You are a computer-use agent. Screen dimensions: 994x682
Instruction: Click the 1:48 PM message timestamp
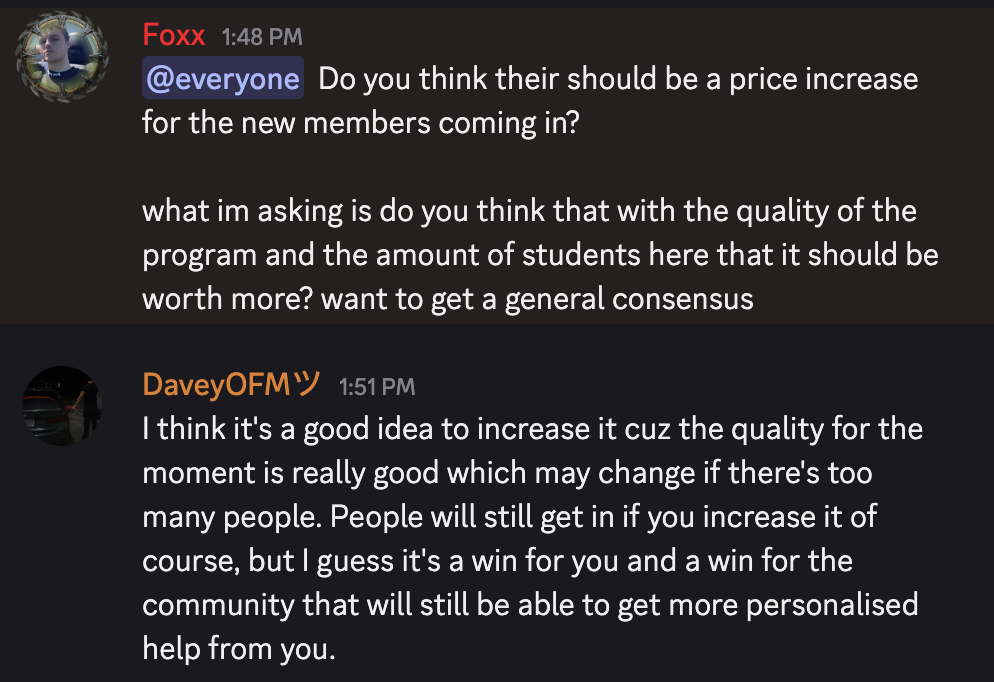pos(262,37)
